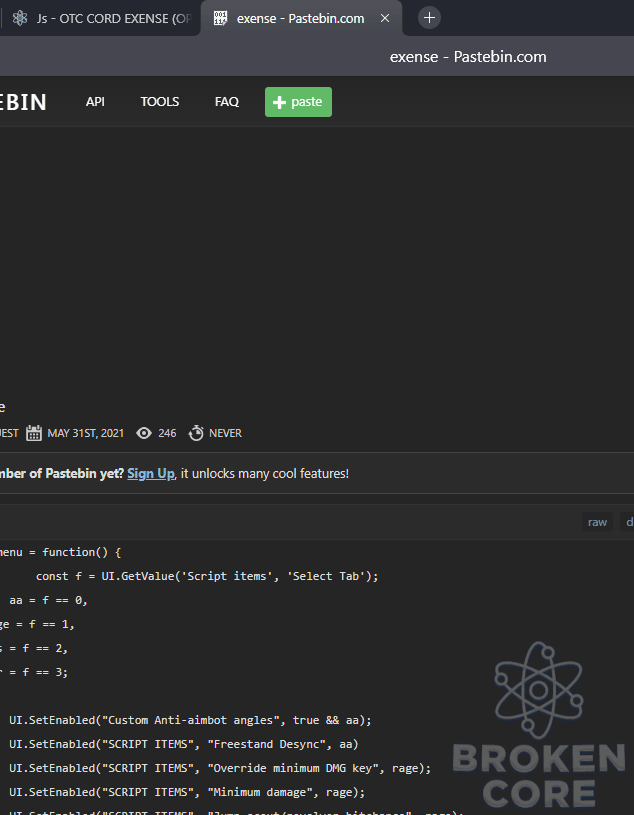Close the exense Pastebin tab
The image size is (634, 815).
click(385, 18)
